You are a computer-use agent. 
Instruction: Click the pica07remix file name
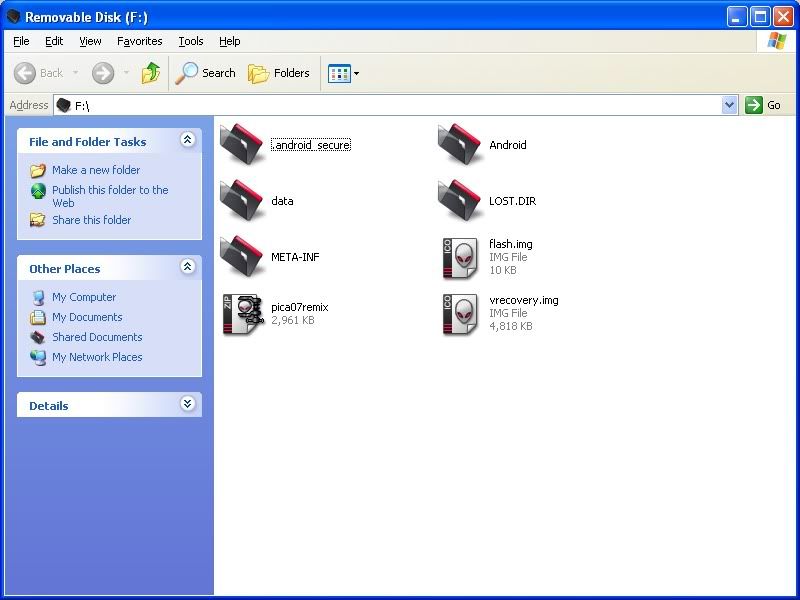tap(299, 307)
